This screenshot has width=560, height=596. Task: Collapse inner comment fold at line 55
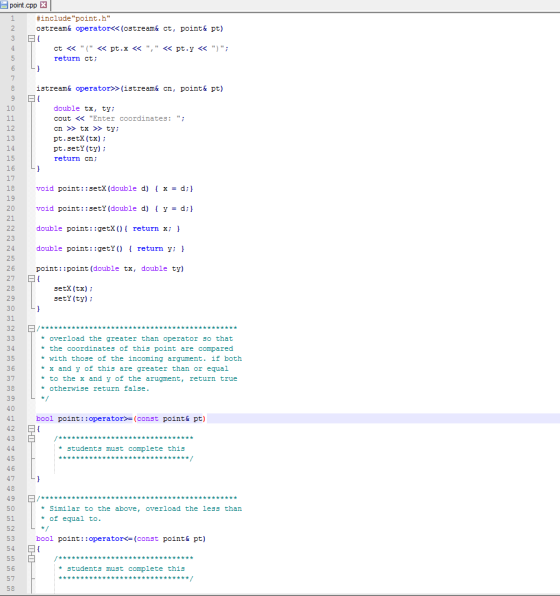pos(31,558)
